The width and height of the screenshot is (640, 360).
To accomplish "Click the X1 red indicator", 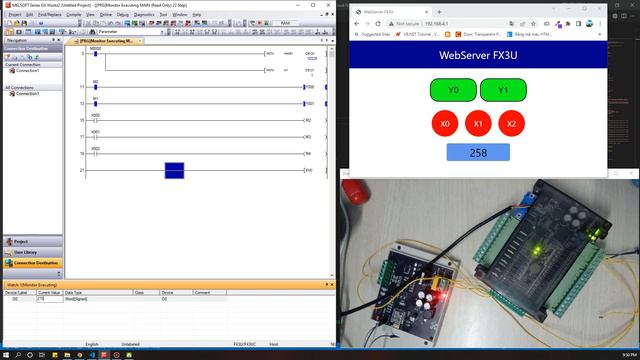I will point(478,123).
